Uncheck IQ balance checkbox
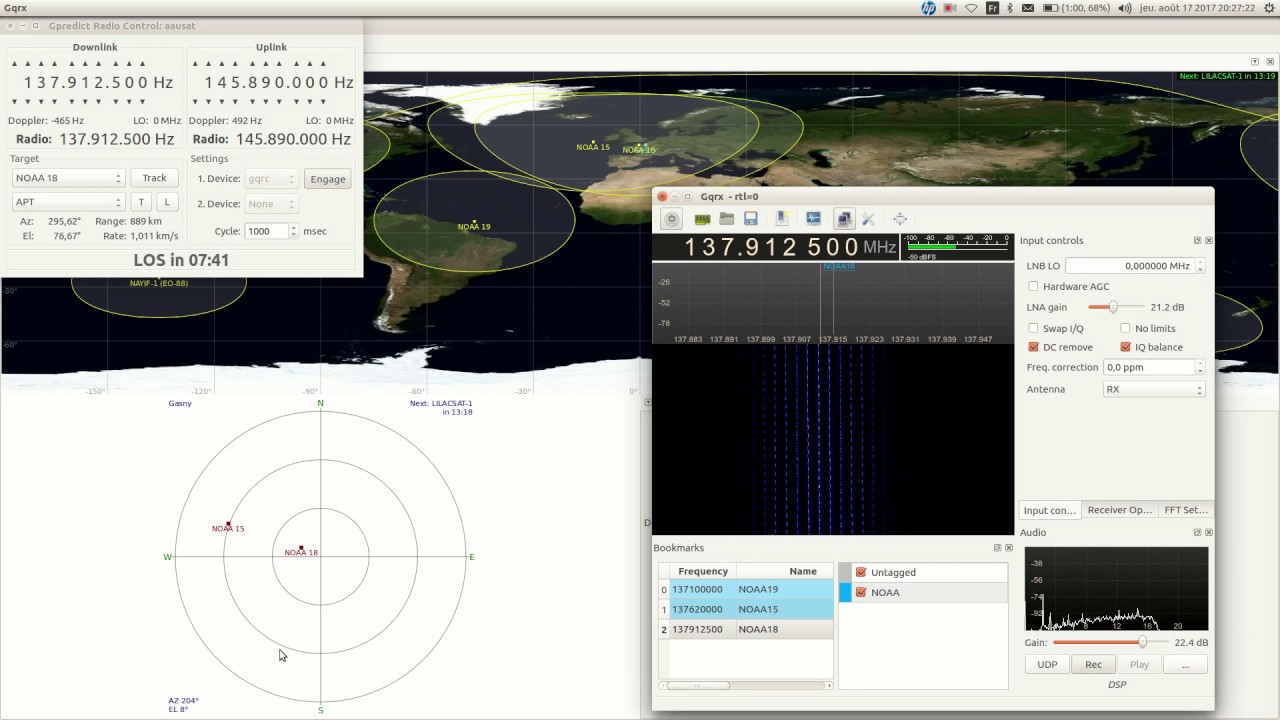Viewport: 1280px width, 720px height. [1125, 347]
